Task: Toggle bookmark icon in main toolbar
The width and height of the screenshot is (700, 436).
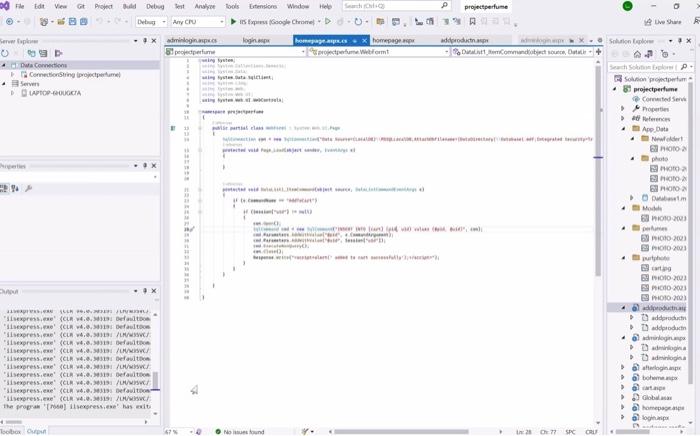Action: [472, 21]
